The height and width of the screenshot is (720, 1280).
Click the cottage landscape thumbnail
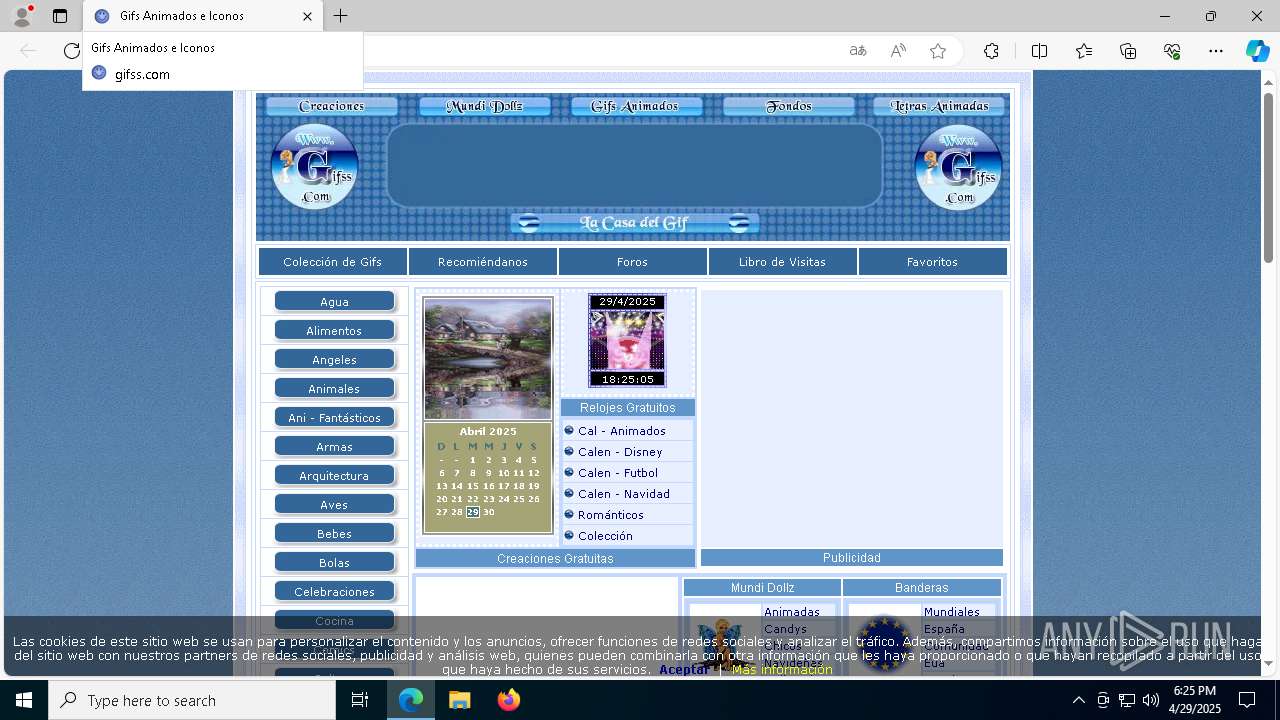[x=488, y=359]
